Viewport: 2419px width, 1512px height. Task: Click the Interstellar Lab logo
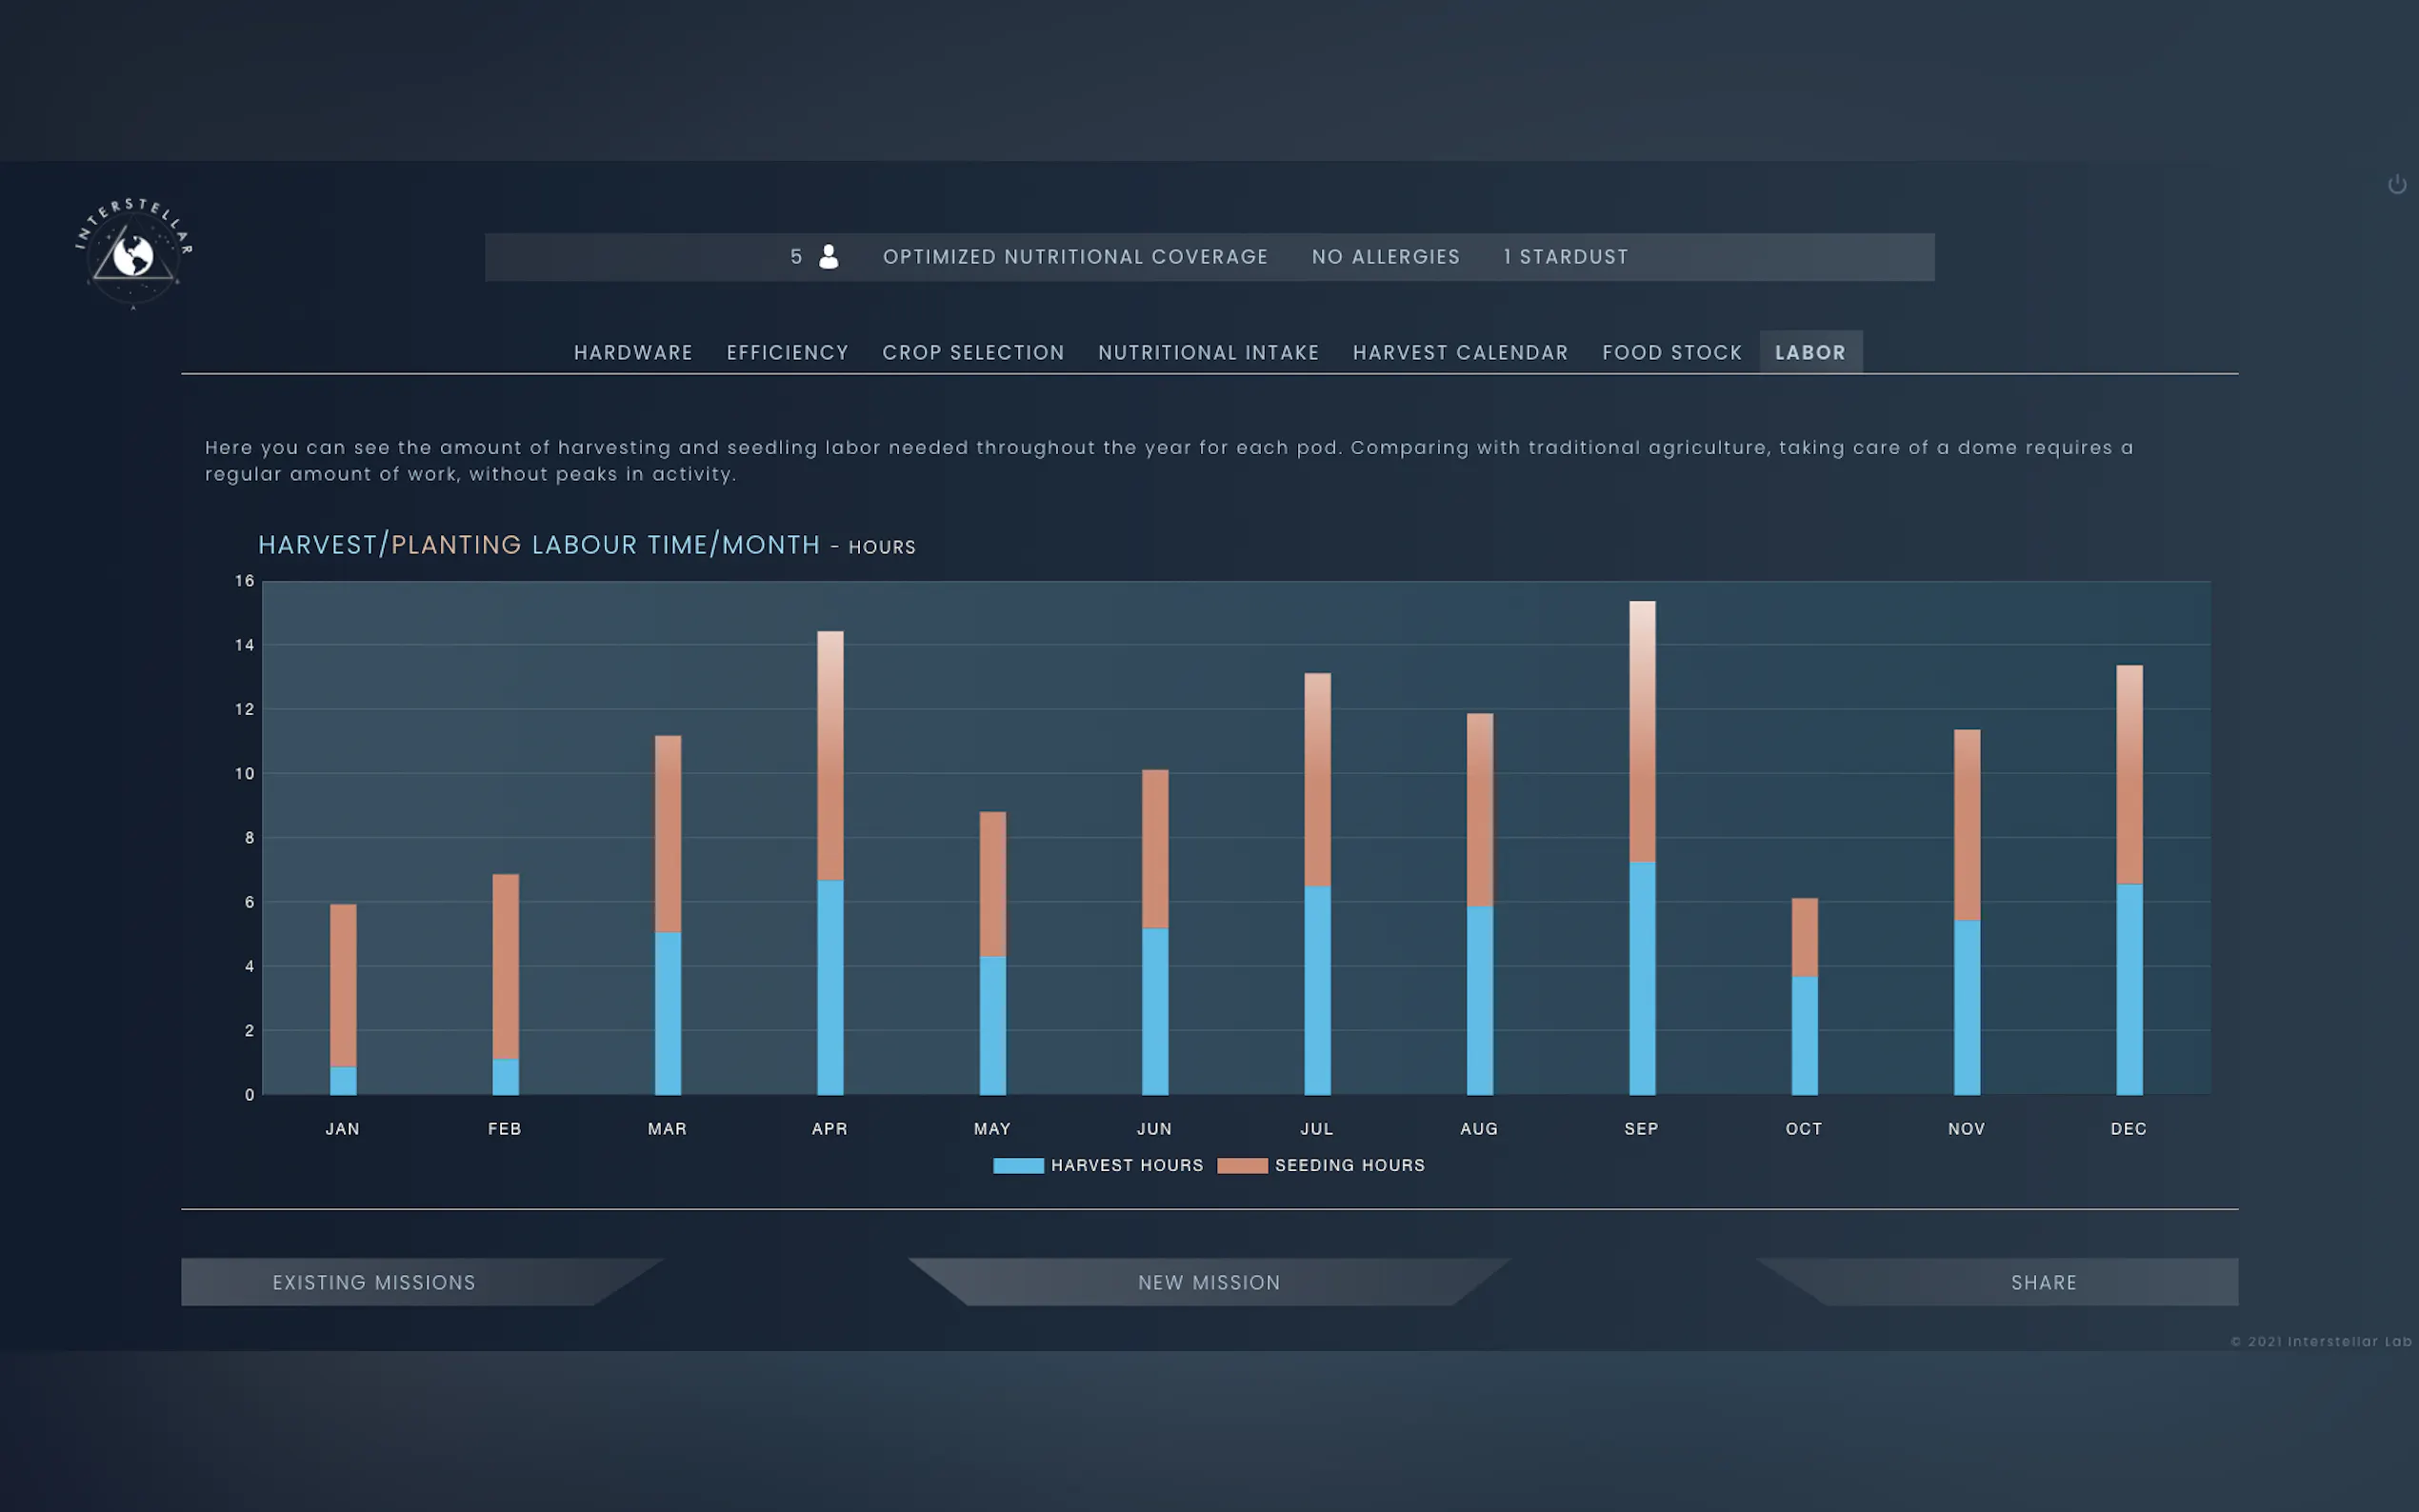tap(133, 254)
